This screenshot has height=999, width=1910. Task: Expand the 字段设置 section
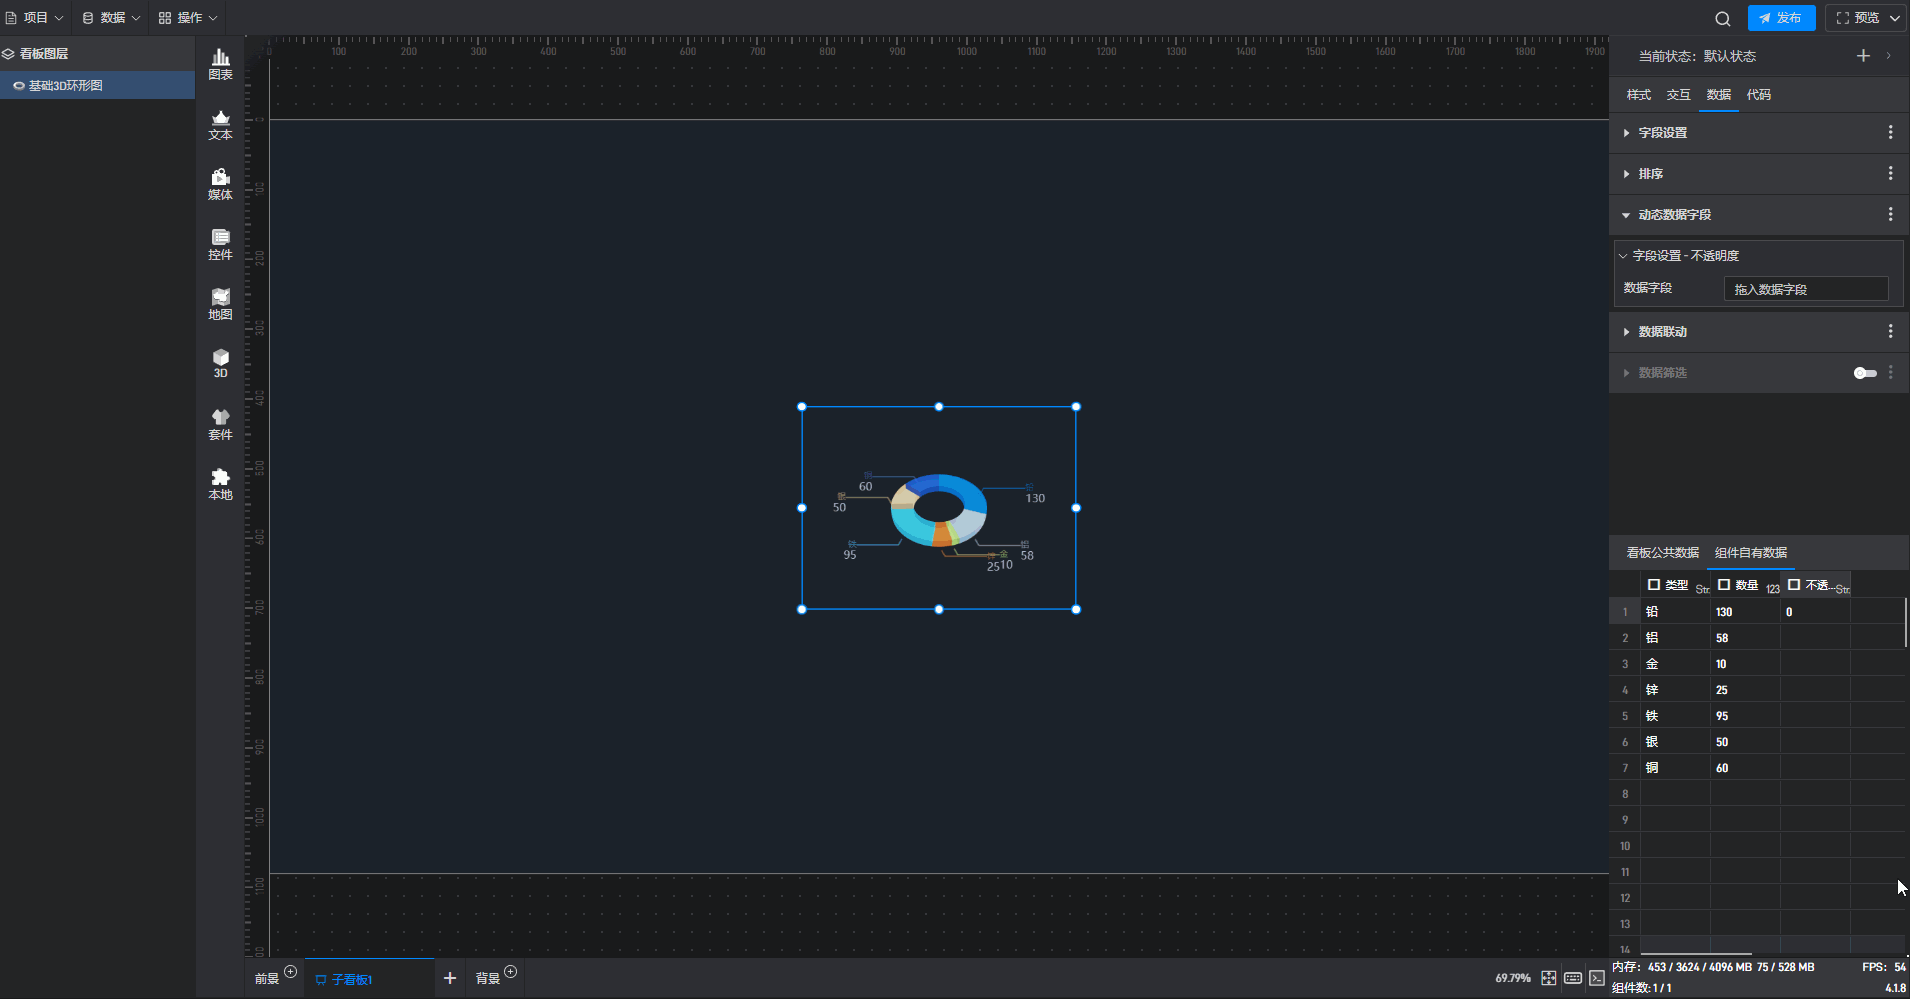click(1662, 133)
